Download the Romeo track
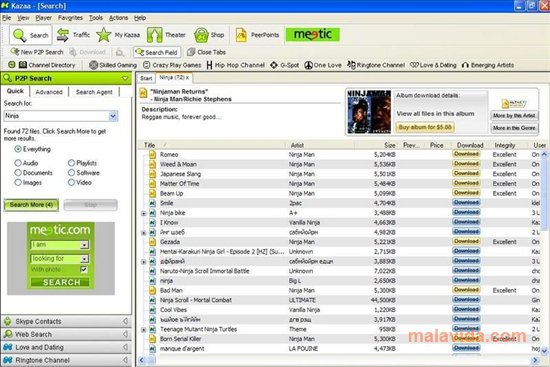Screen dimensions: 550x367 coord(466,154)
